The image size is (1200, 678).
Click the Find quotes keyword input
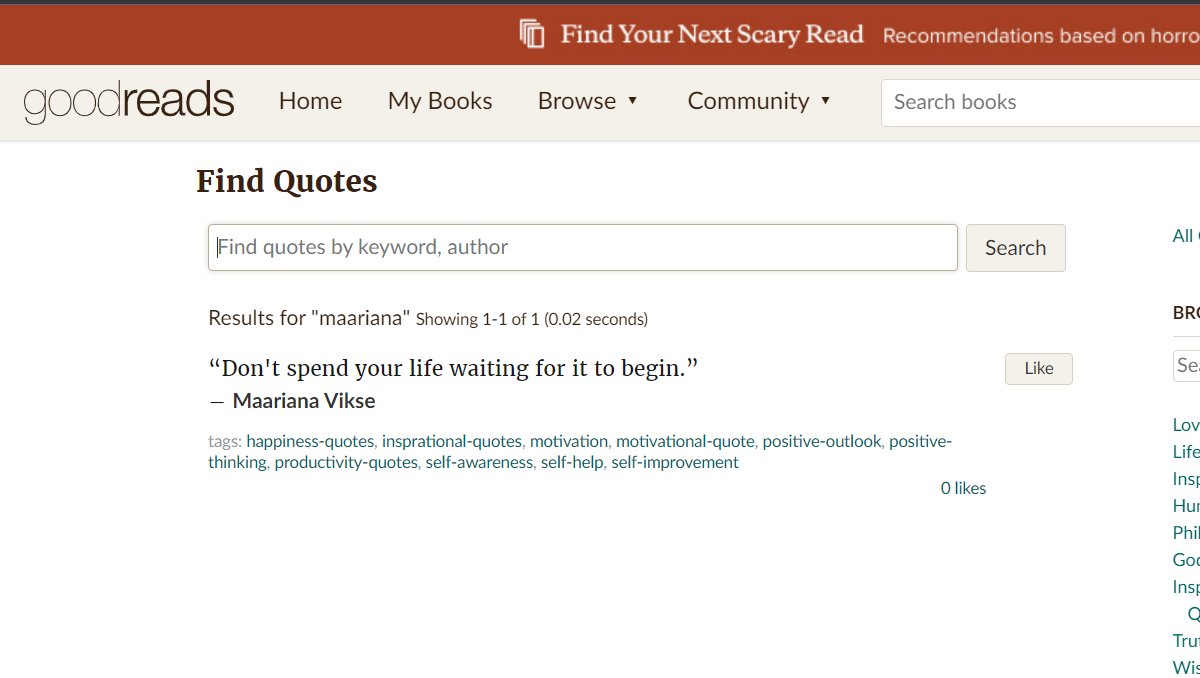pos(583,247)
